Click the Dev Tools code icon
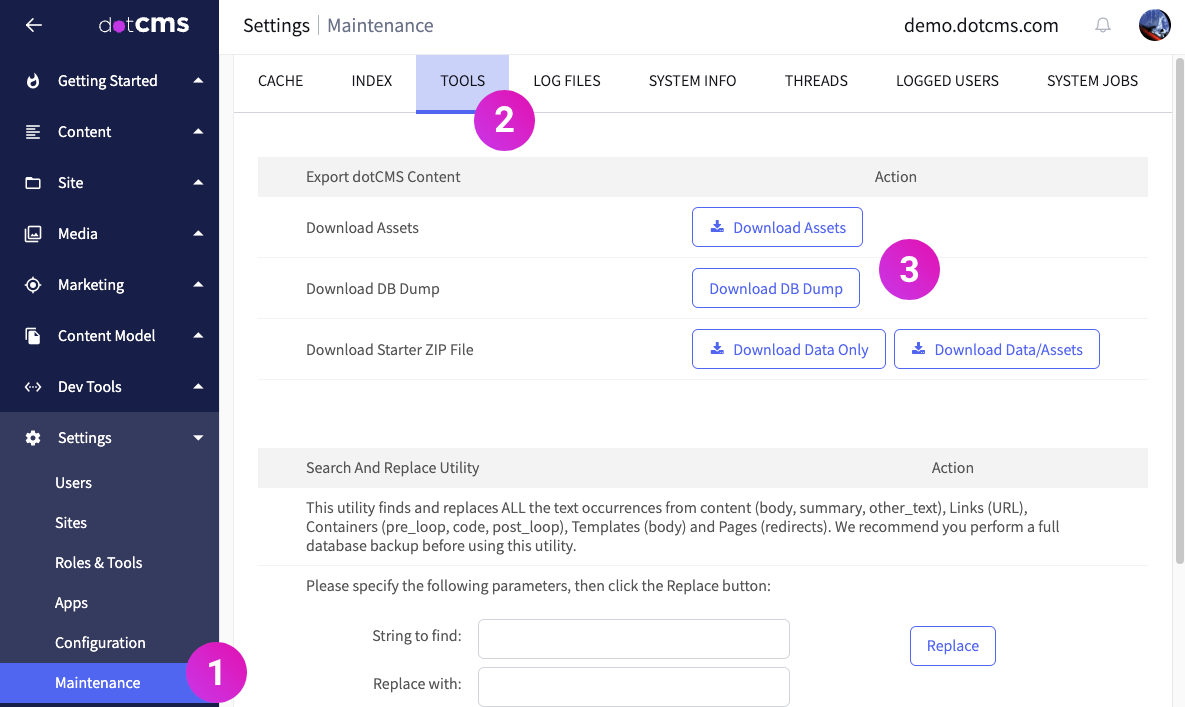 33,387
